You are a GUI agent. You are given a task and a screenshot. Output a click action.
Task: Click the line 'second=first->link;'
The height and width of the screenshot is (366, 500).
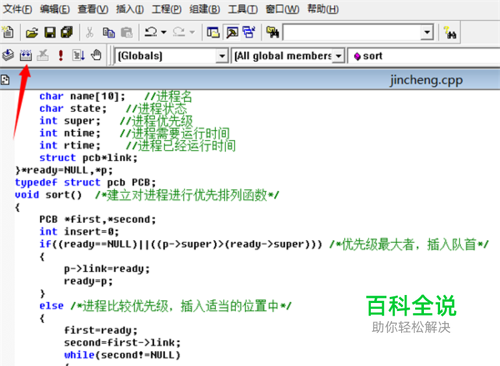click(122, 343)
